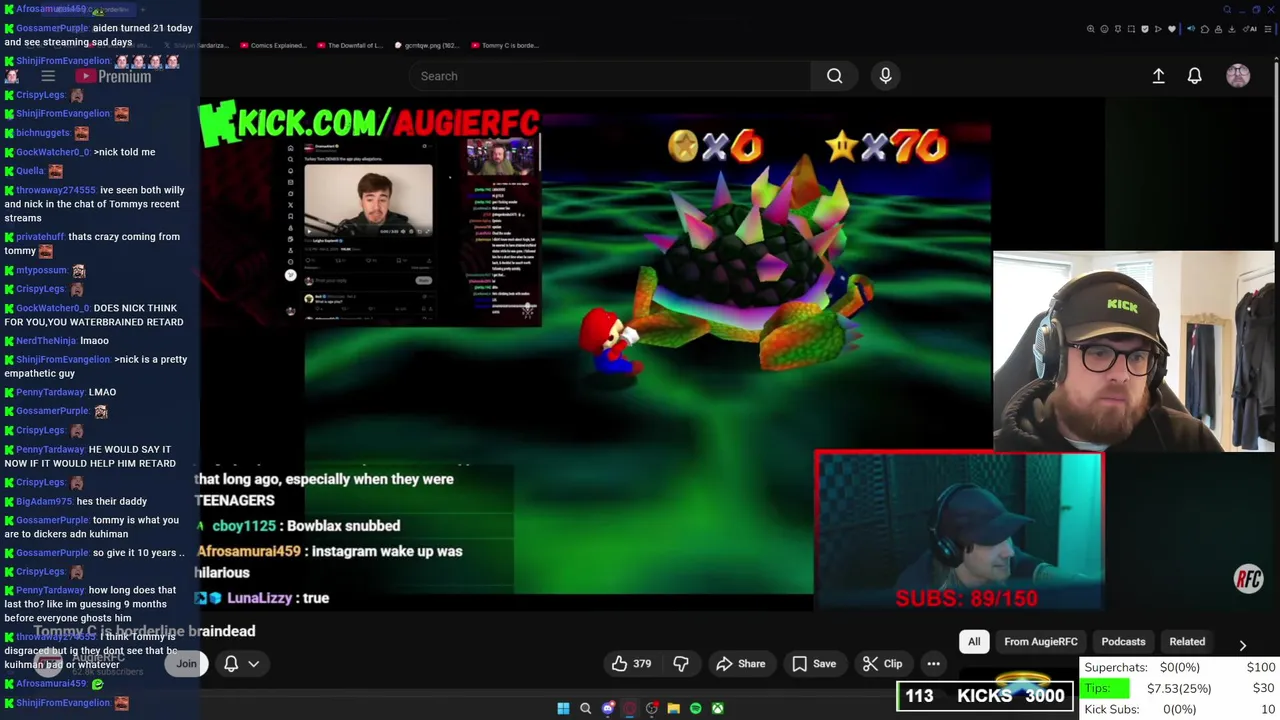Open OBS Studio from taskbar
This screenshot has height=720, width=1280.
651,709
